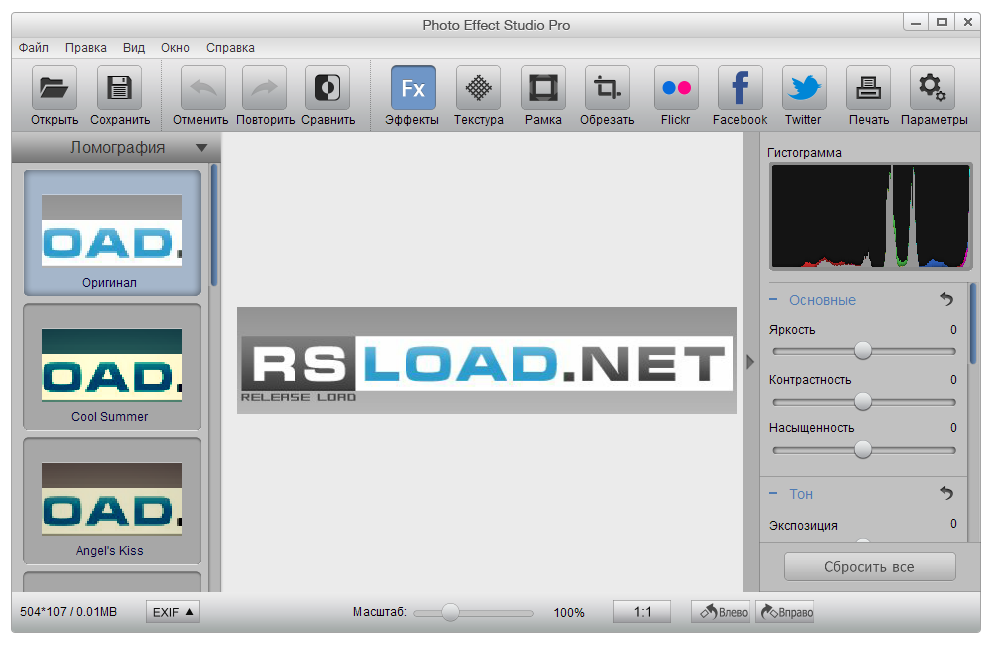Apply the Angel's Kiss effect thumbnail
Screen dimensions: 996x651
coord(112,500)
